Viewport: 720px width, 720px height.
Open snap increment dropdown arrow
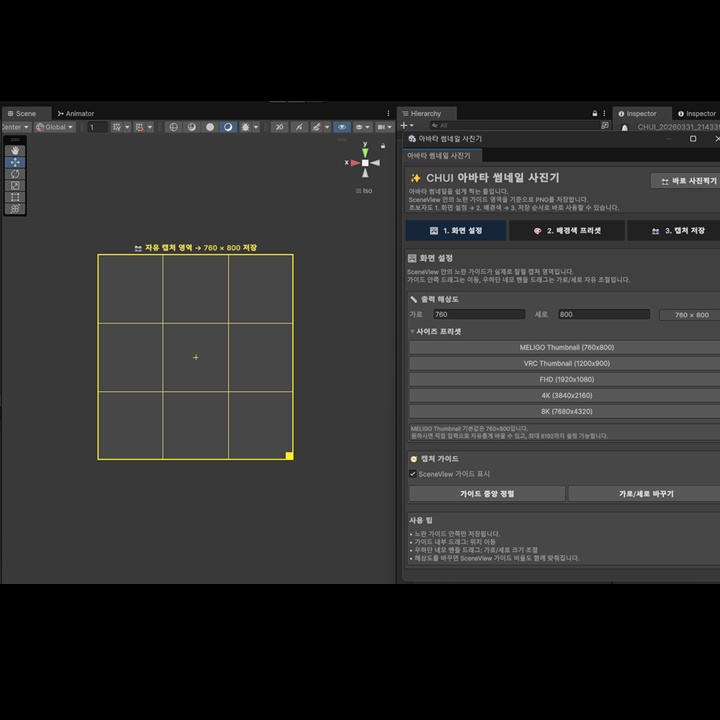pyautogui.click(x=150, y=127)
